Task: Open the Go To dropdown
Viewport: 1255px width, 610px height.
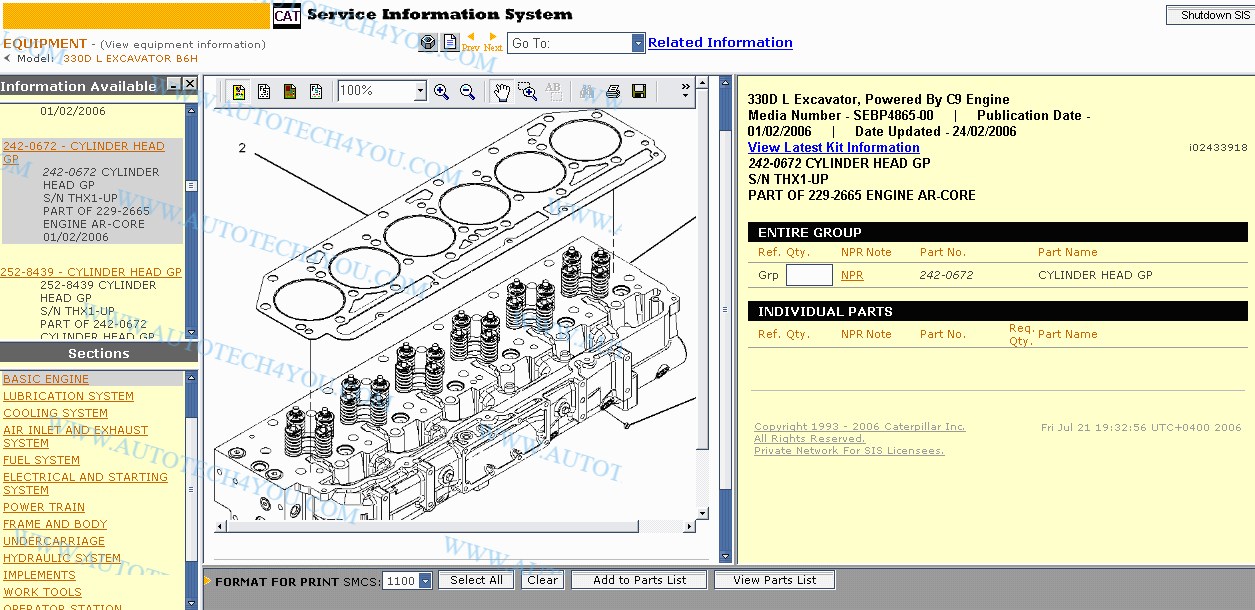Action: pos(638,43)
